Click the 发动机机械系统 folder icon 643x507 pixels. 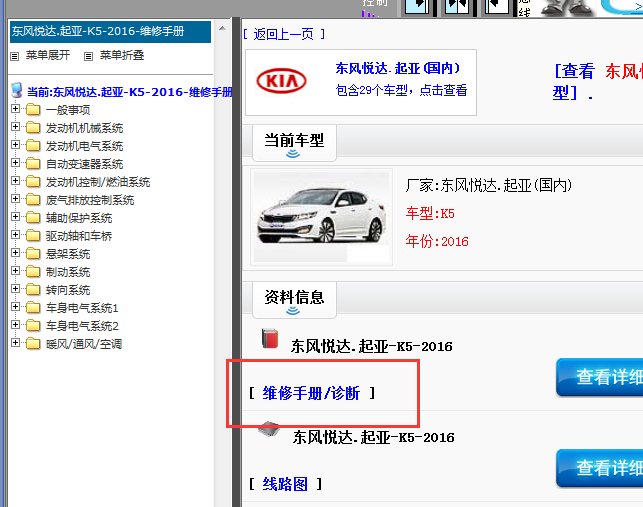[x=33, y=128]
